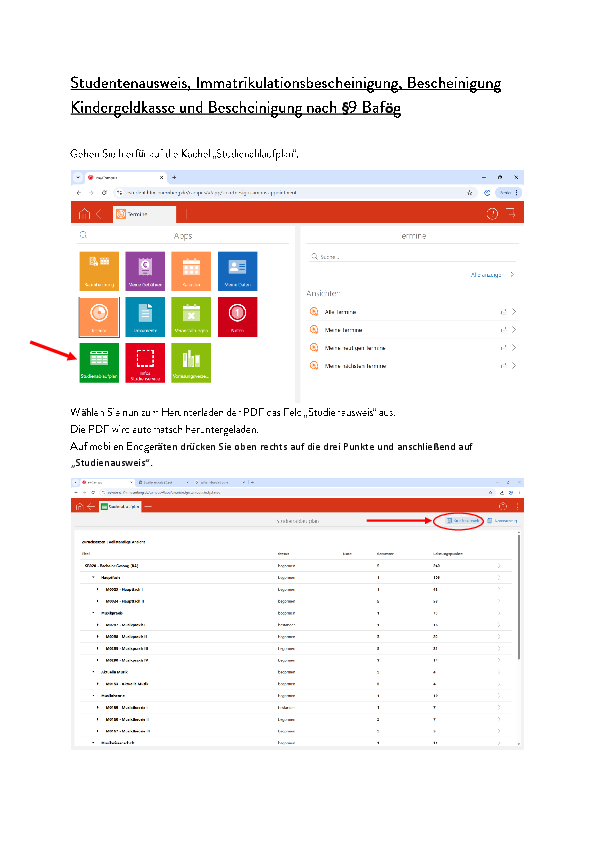Select the first row below Hauptfach
This screenshot has width=595, height=842.
296,590
